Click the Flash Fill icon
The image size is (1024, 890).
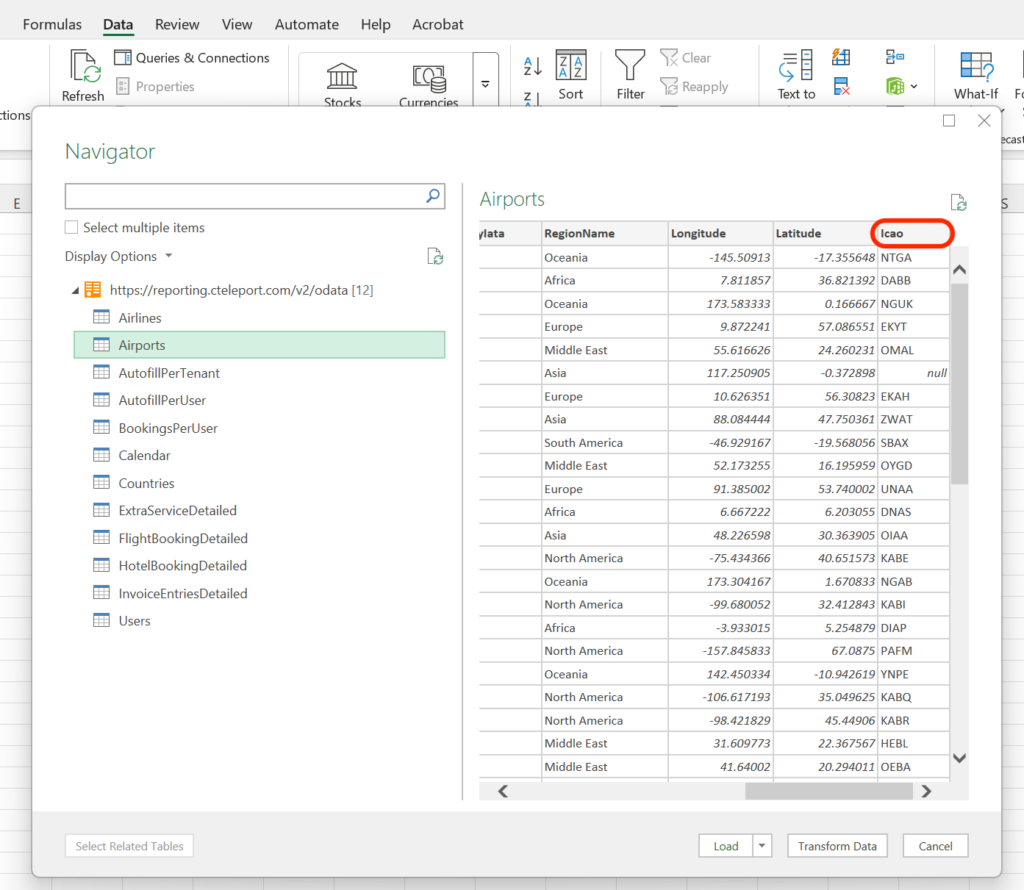tap(841, 57)
